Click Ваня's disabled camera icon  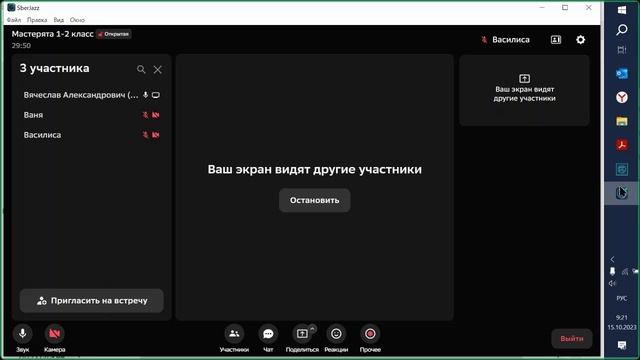point(156,115)
